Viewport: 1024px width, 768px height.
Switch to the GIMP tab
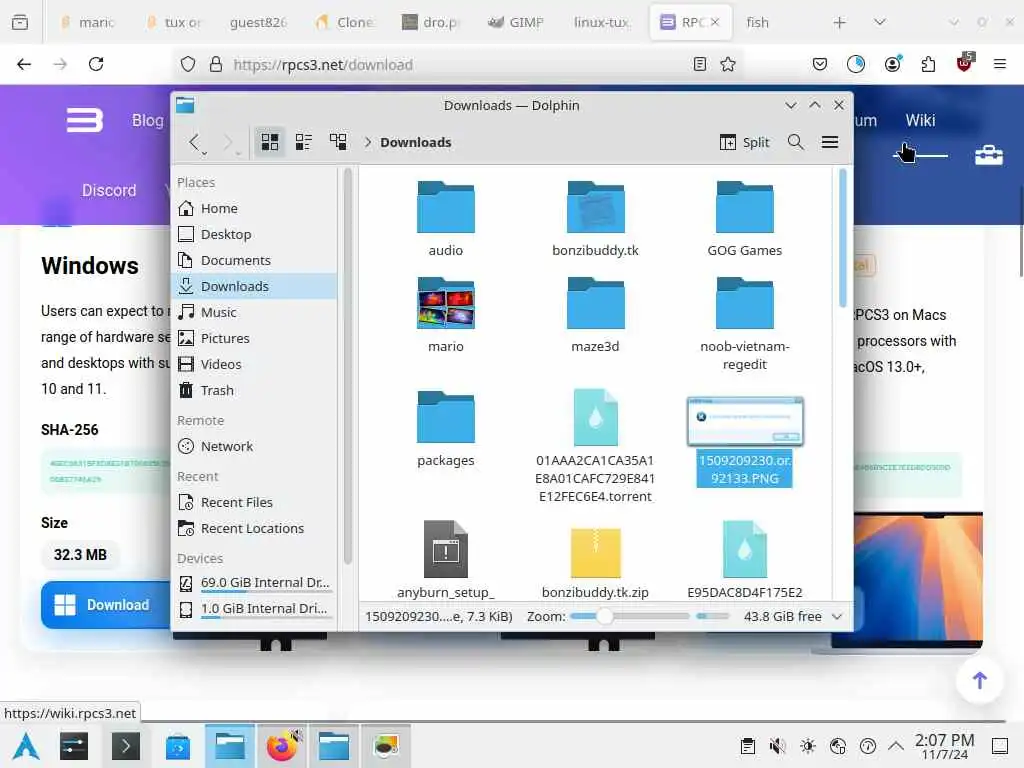coord(517,22)
